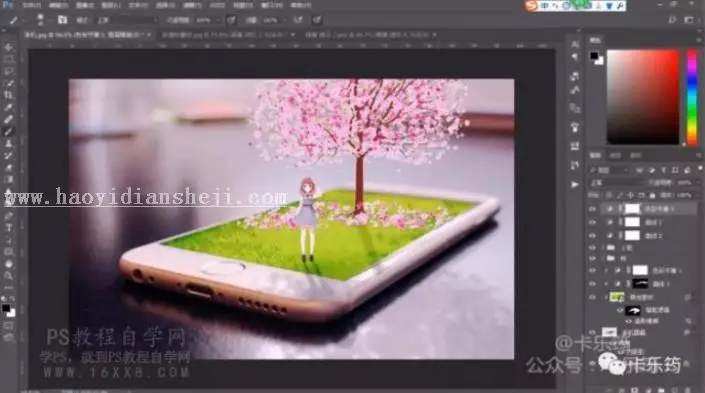Toggle smart filters visibility eye icon
This screenshot has width=705, height=393.
[x=620, y=310]
